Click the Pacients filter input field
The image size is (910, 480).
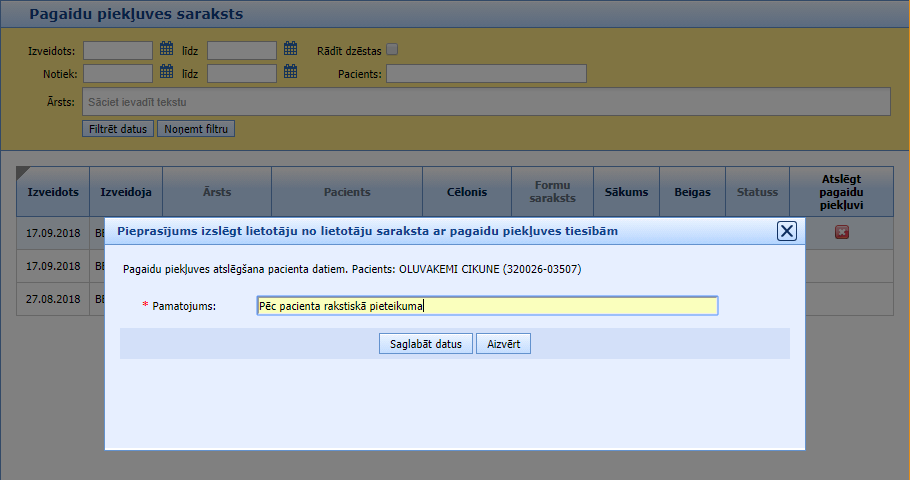[x=486, y=73]
